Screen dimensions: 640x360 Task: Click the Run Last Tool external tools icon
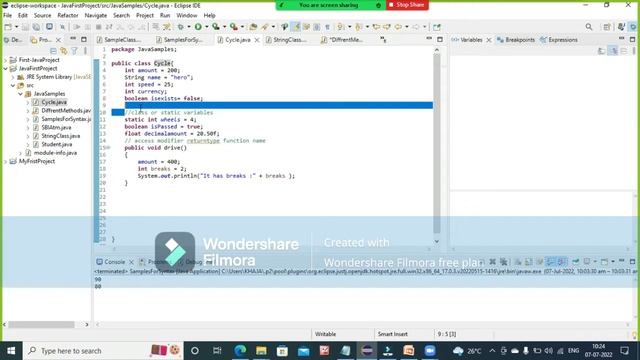[233, 27]
